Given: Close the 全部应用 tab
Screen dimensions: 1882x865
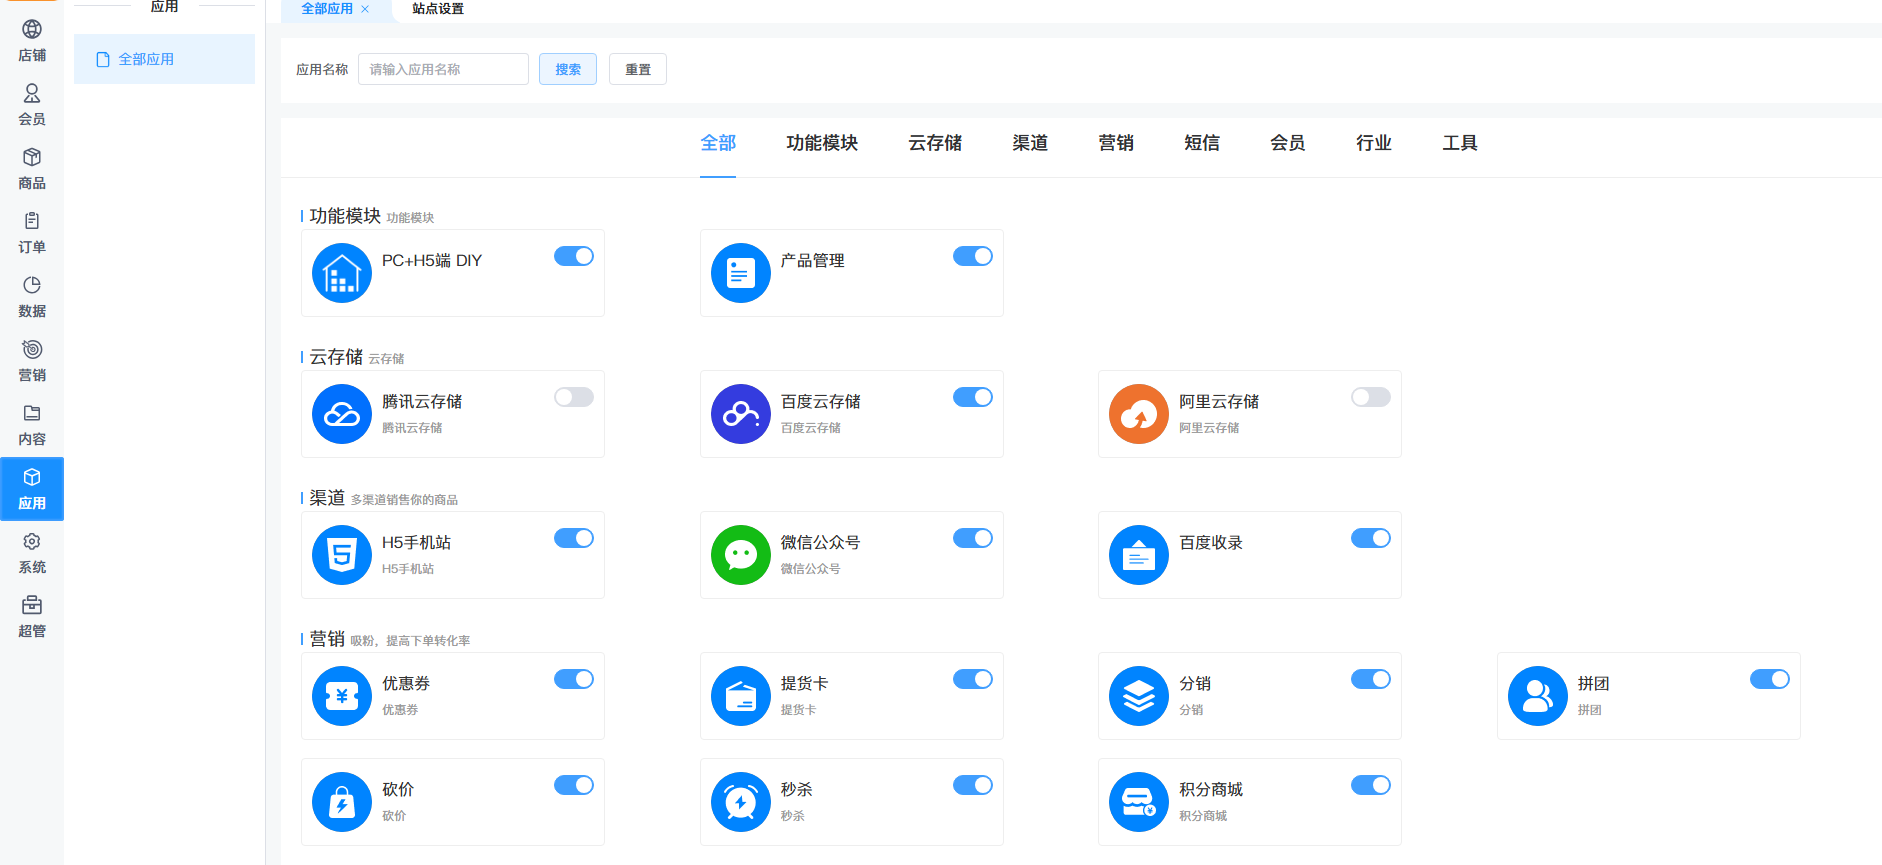Looking at the screenshot, I should click(365, 9).
